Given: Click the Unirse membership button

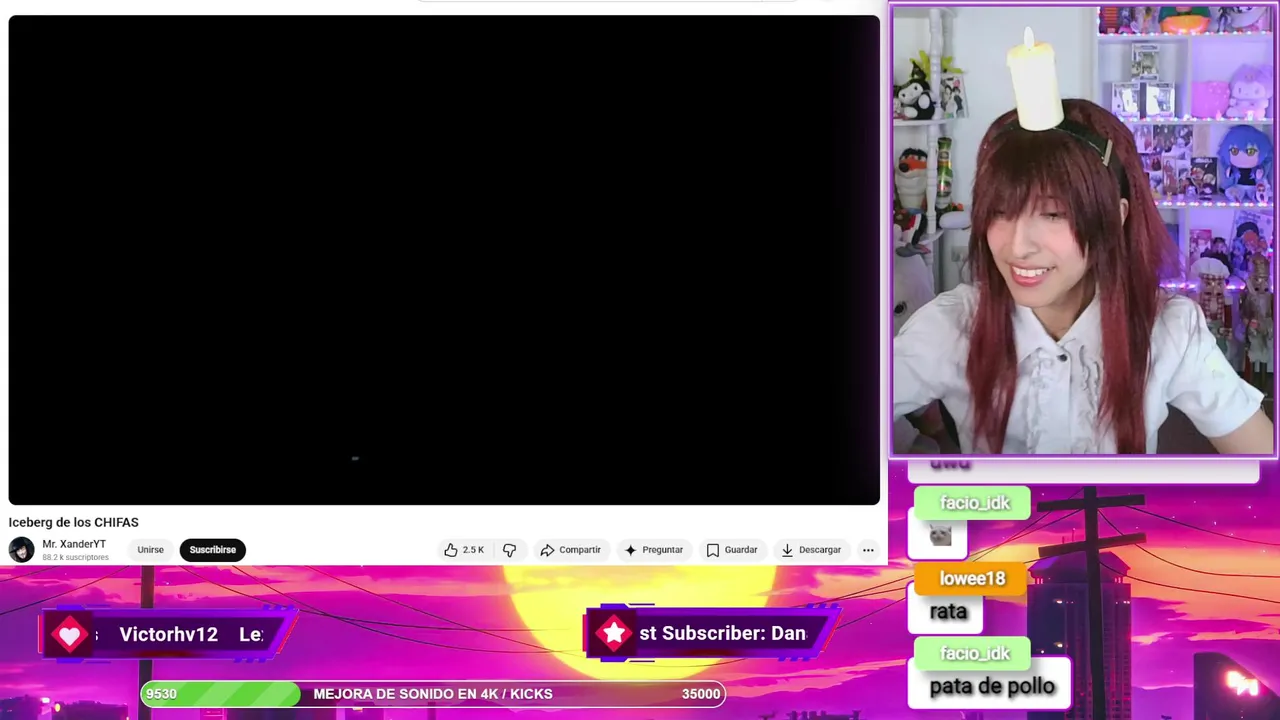Looking at the screenshot, I should point(150,549).
